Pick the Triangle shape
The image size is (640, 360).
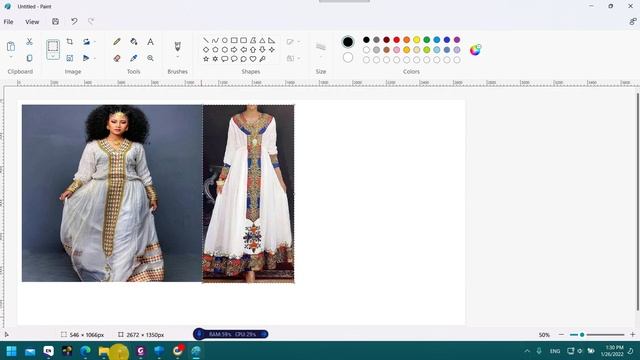click(262, 40)
